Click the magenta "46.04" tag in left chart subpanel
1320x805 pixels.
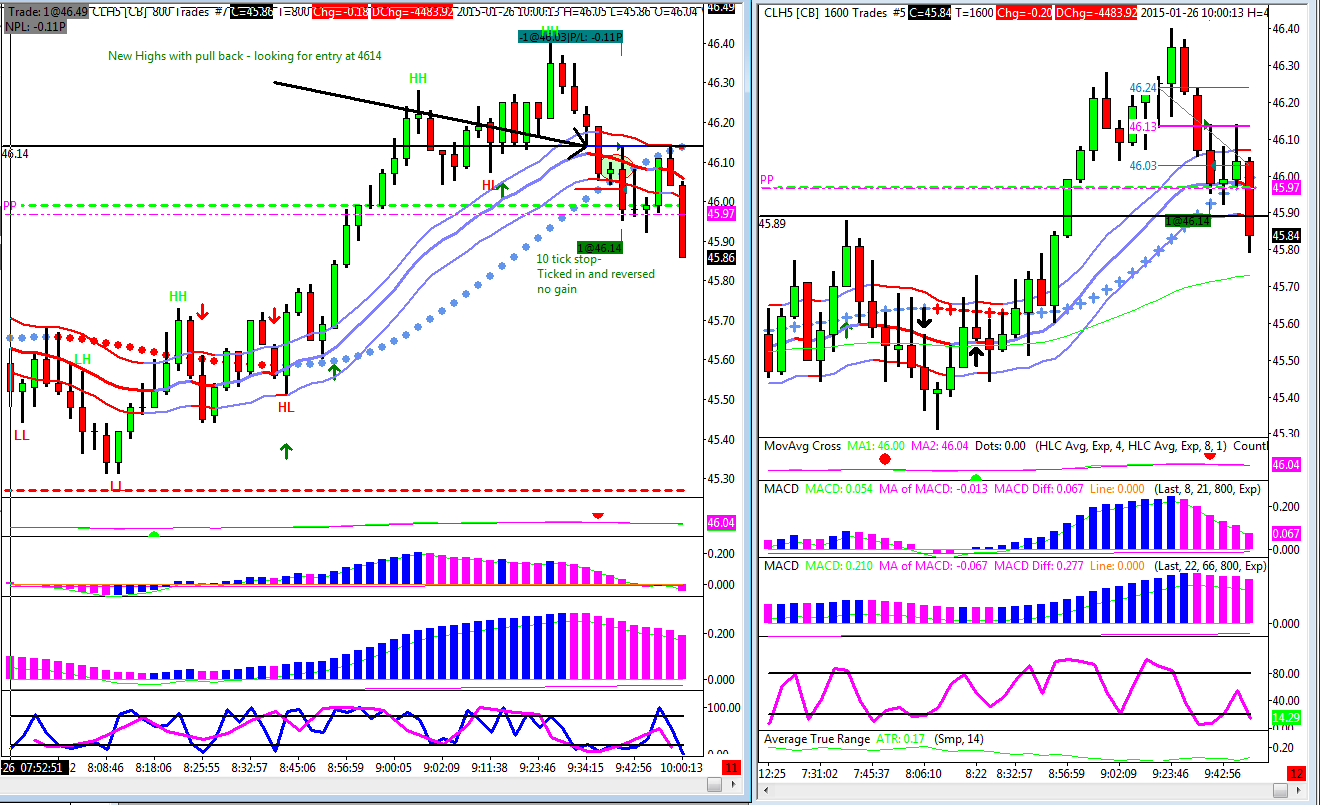pos(720,522)
